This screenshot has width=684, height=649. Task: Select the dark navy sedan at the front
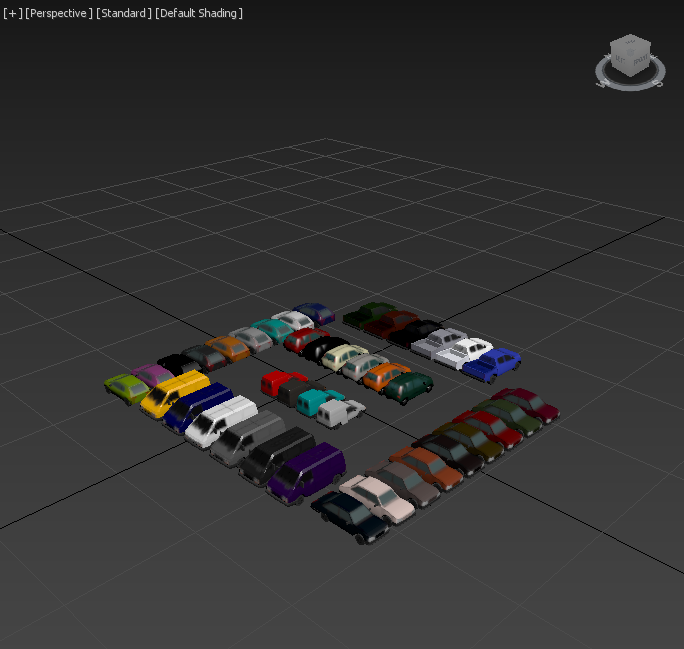tap(350, 517)
